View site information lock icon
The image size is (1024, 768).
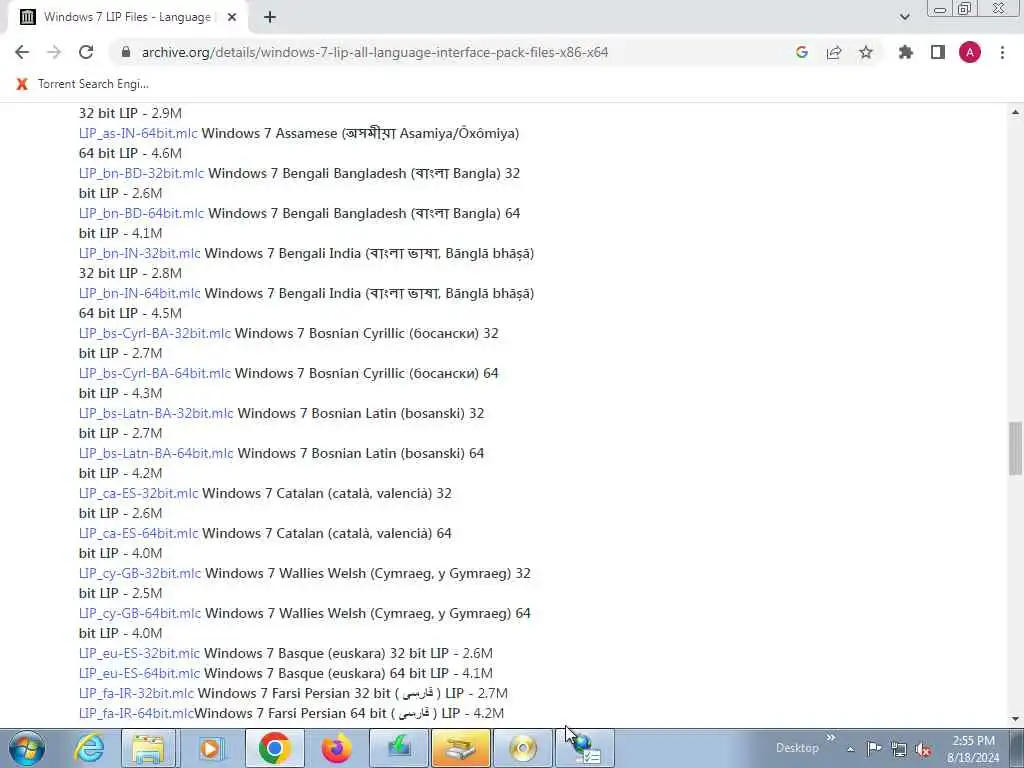point(126,52)
